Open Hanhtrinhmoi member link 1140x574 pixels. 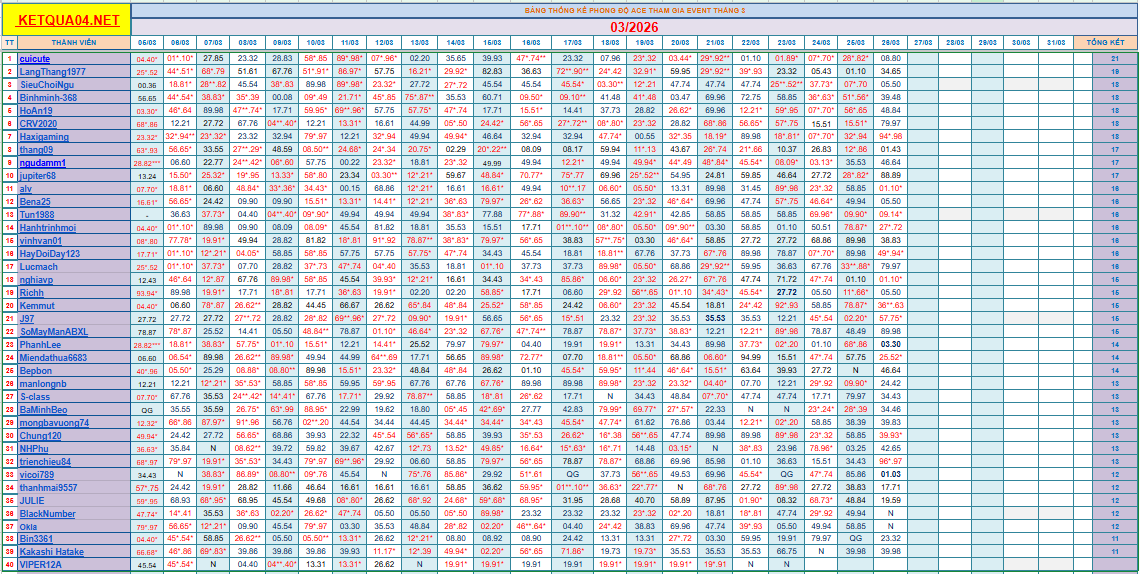(x=48, y=227)
